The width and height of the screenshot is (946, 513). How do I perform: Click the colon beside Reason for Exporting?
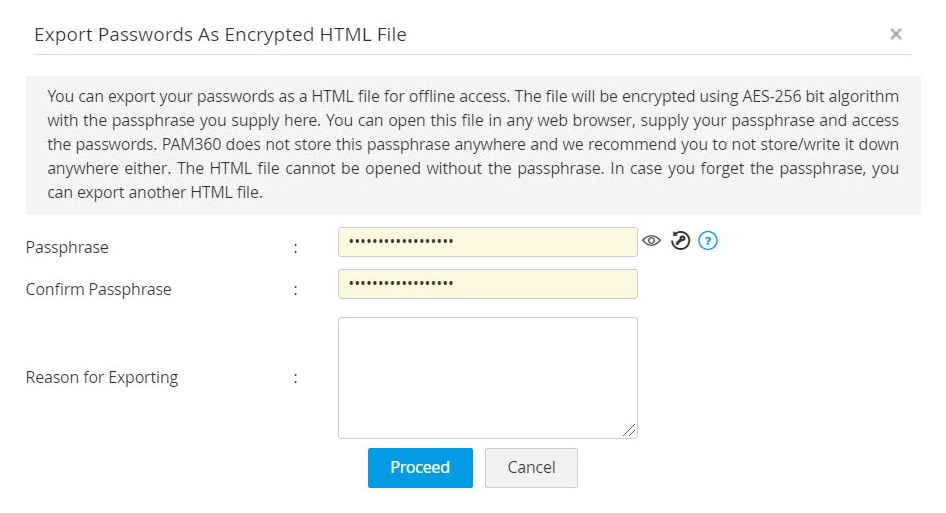295,377
